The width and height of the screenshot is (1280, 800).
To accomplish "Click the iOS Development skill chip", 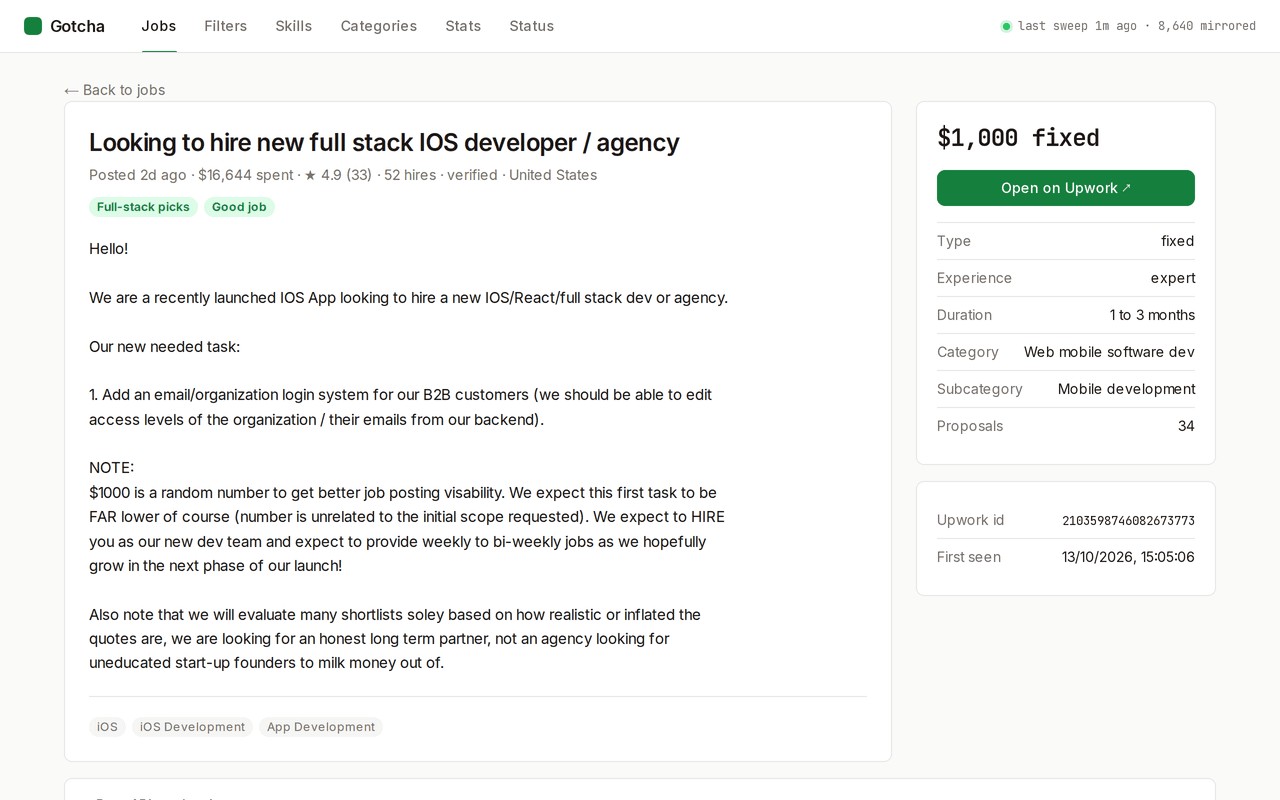I will tap(192, 727).
